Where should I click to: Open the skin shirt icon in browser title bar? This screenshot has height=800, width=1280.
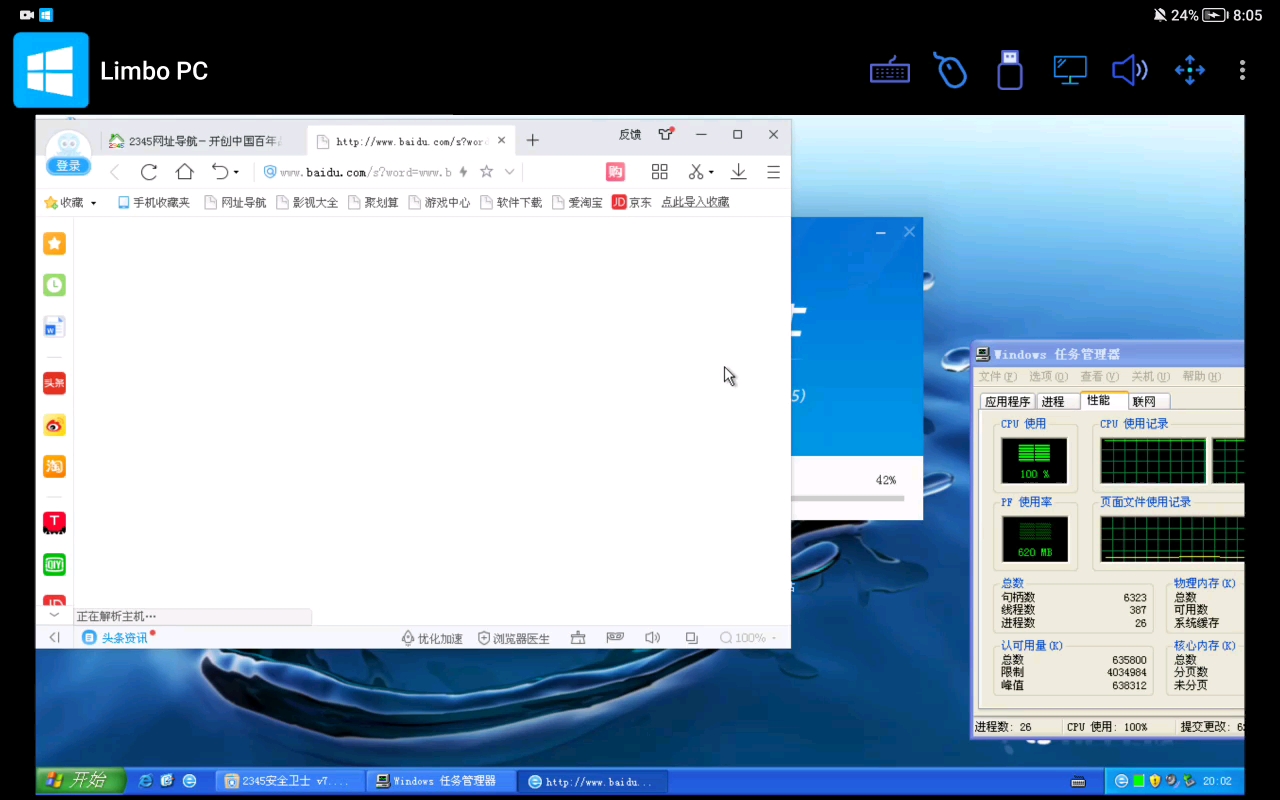click(665, 134)
